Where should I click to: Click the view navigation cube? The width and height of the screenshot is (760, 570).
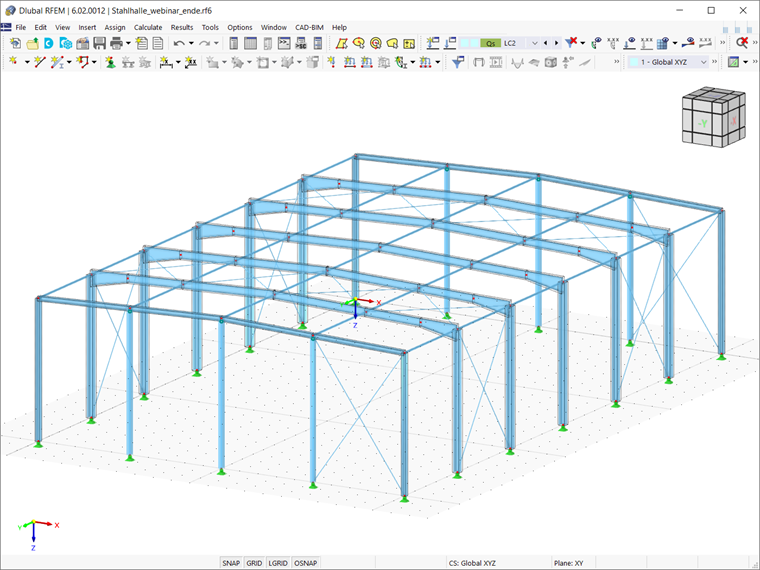click(713, 117)
